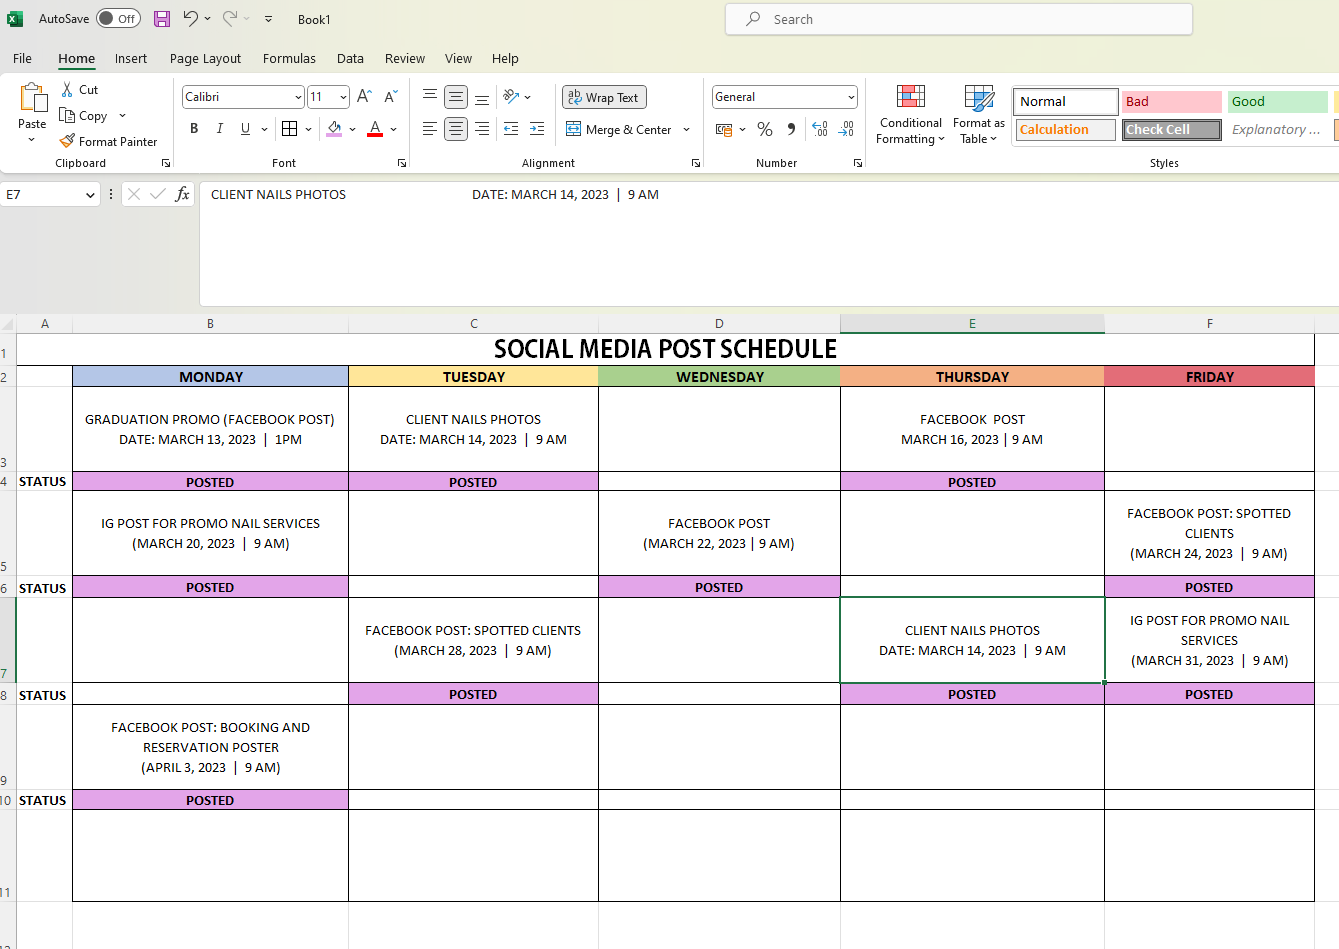Screen dimensions: 1339x949
Task: Toggle Top Align
Action: [430, 97]
